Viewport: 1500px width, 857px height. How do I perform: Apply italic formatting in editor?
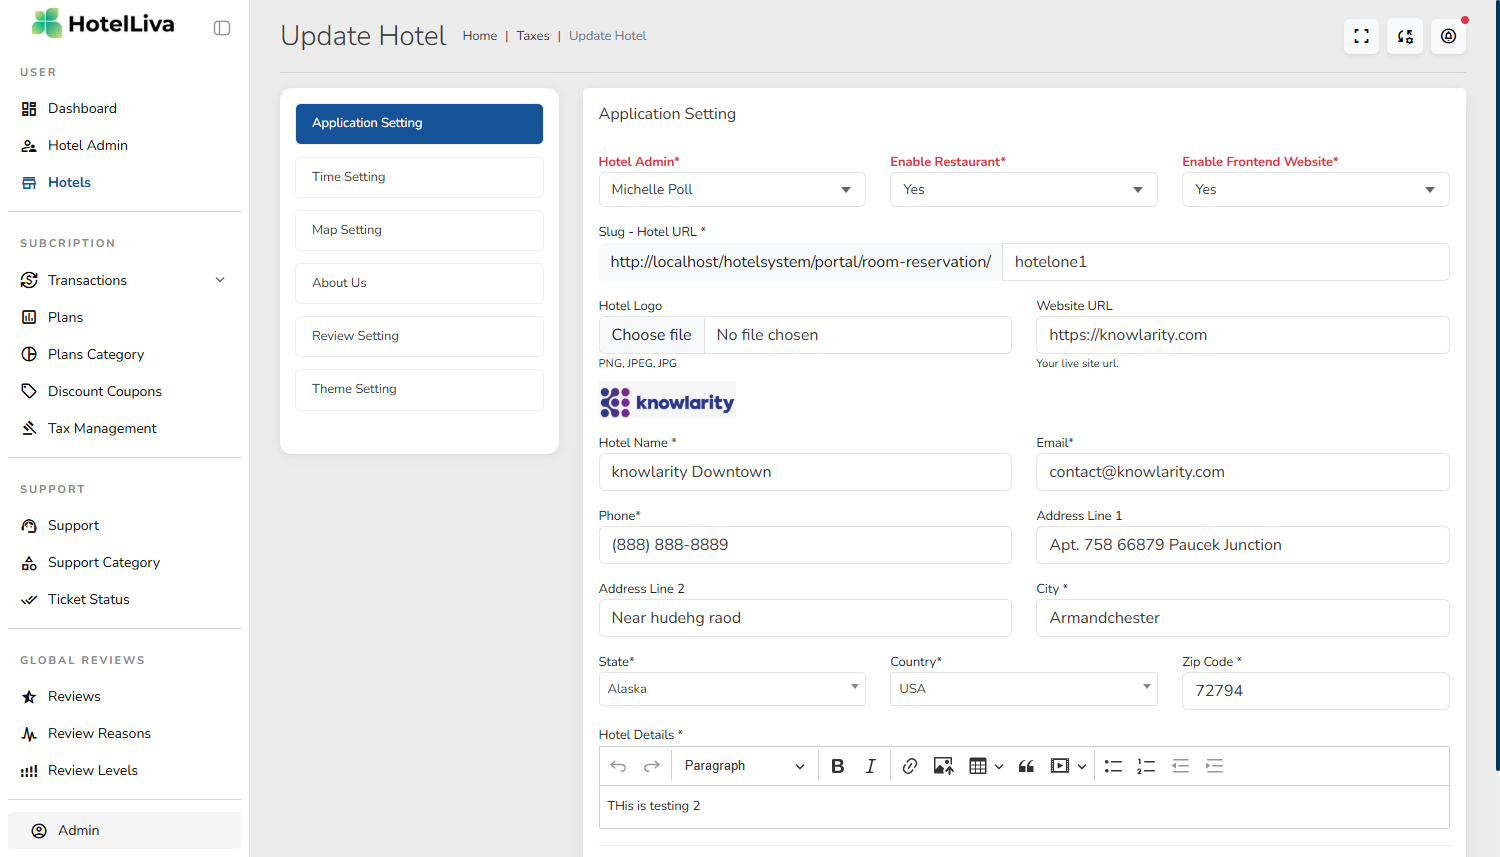coord(870,766)
